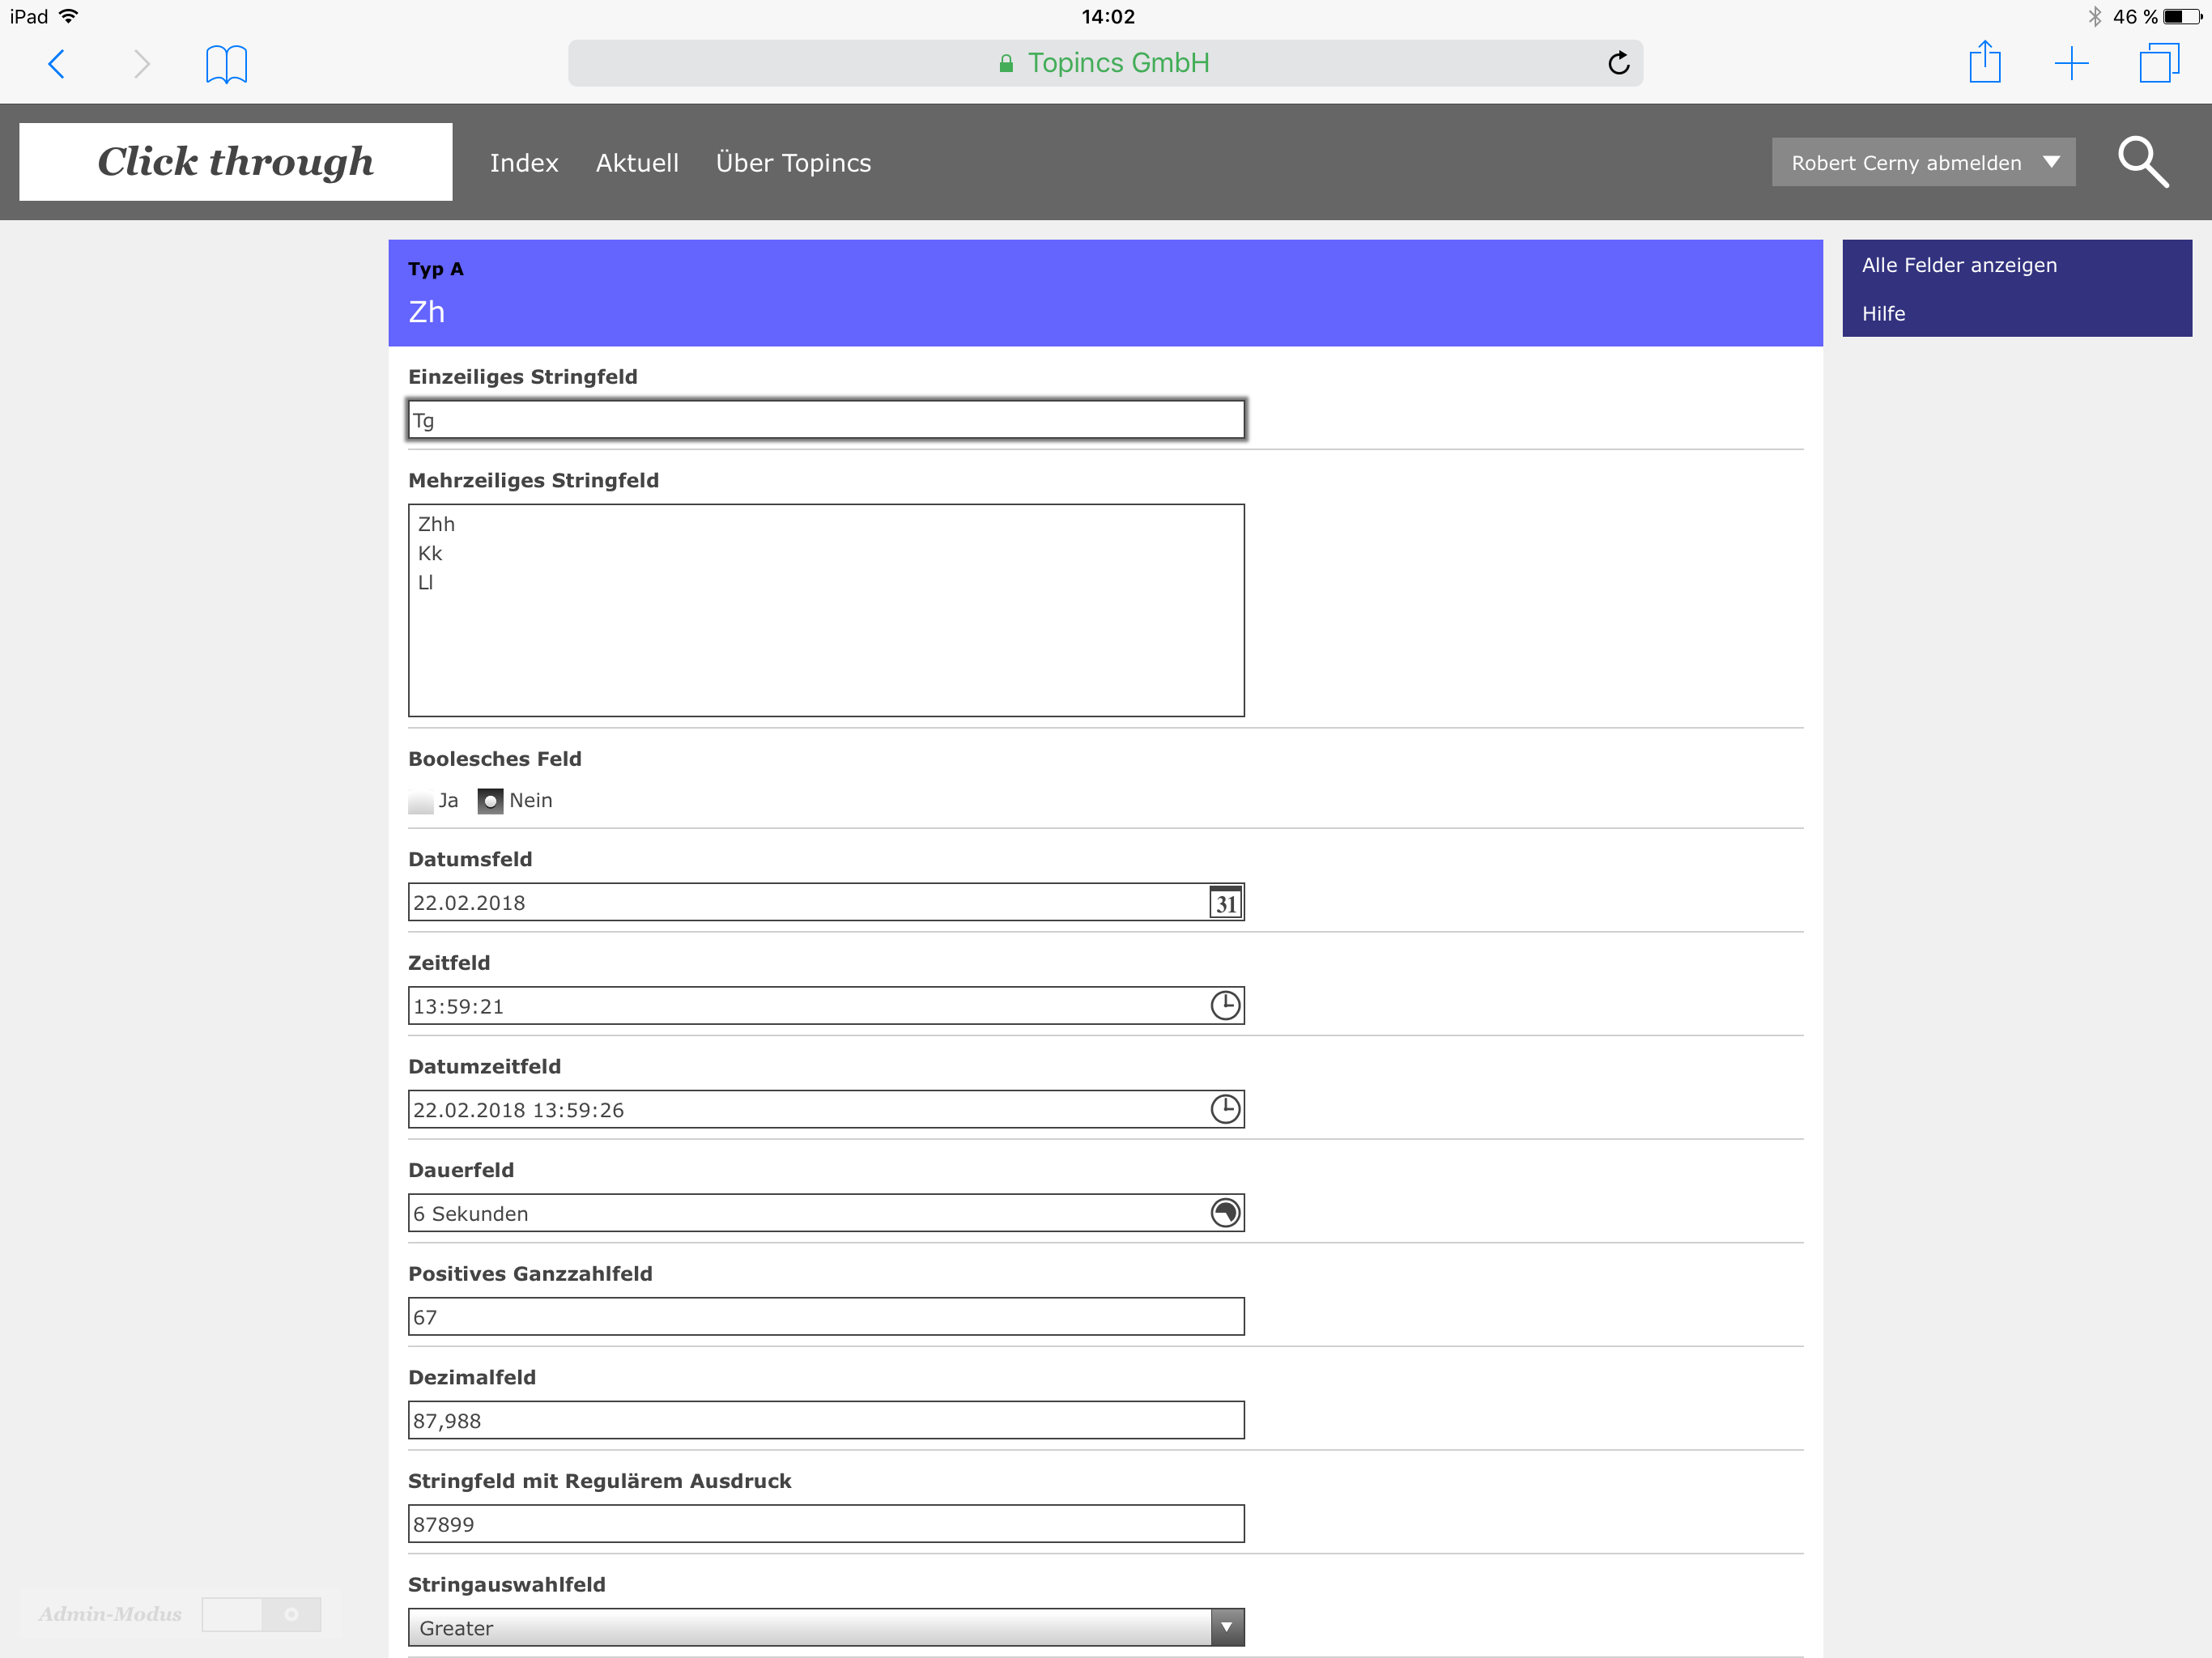Show all Safari tabs overview
Image resolution: width=2212 pixels, height=1658 pixels.
tap(2158, 63)
